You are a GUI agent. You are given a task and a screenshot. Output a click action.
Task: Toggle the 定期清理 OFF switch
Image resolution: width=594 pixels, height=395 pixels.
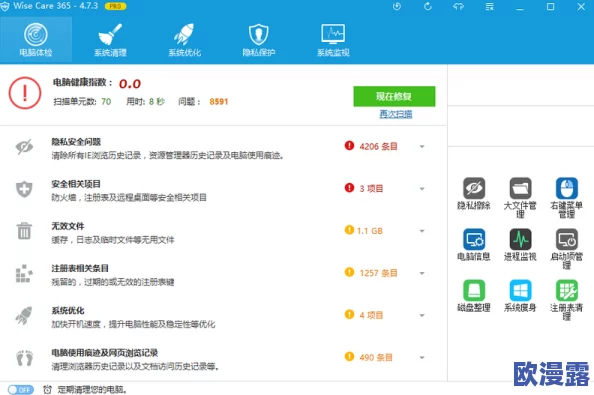pos(21,389)
